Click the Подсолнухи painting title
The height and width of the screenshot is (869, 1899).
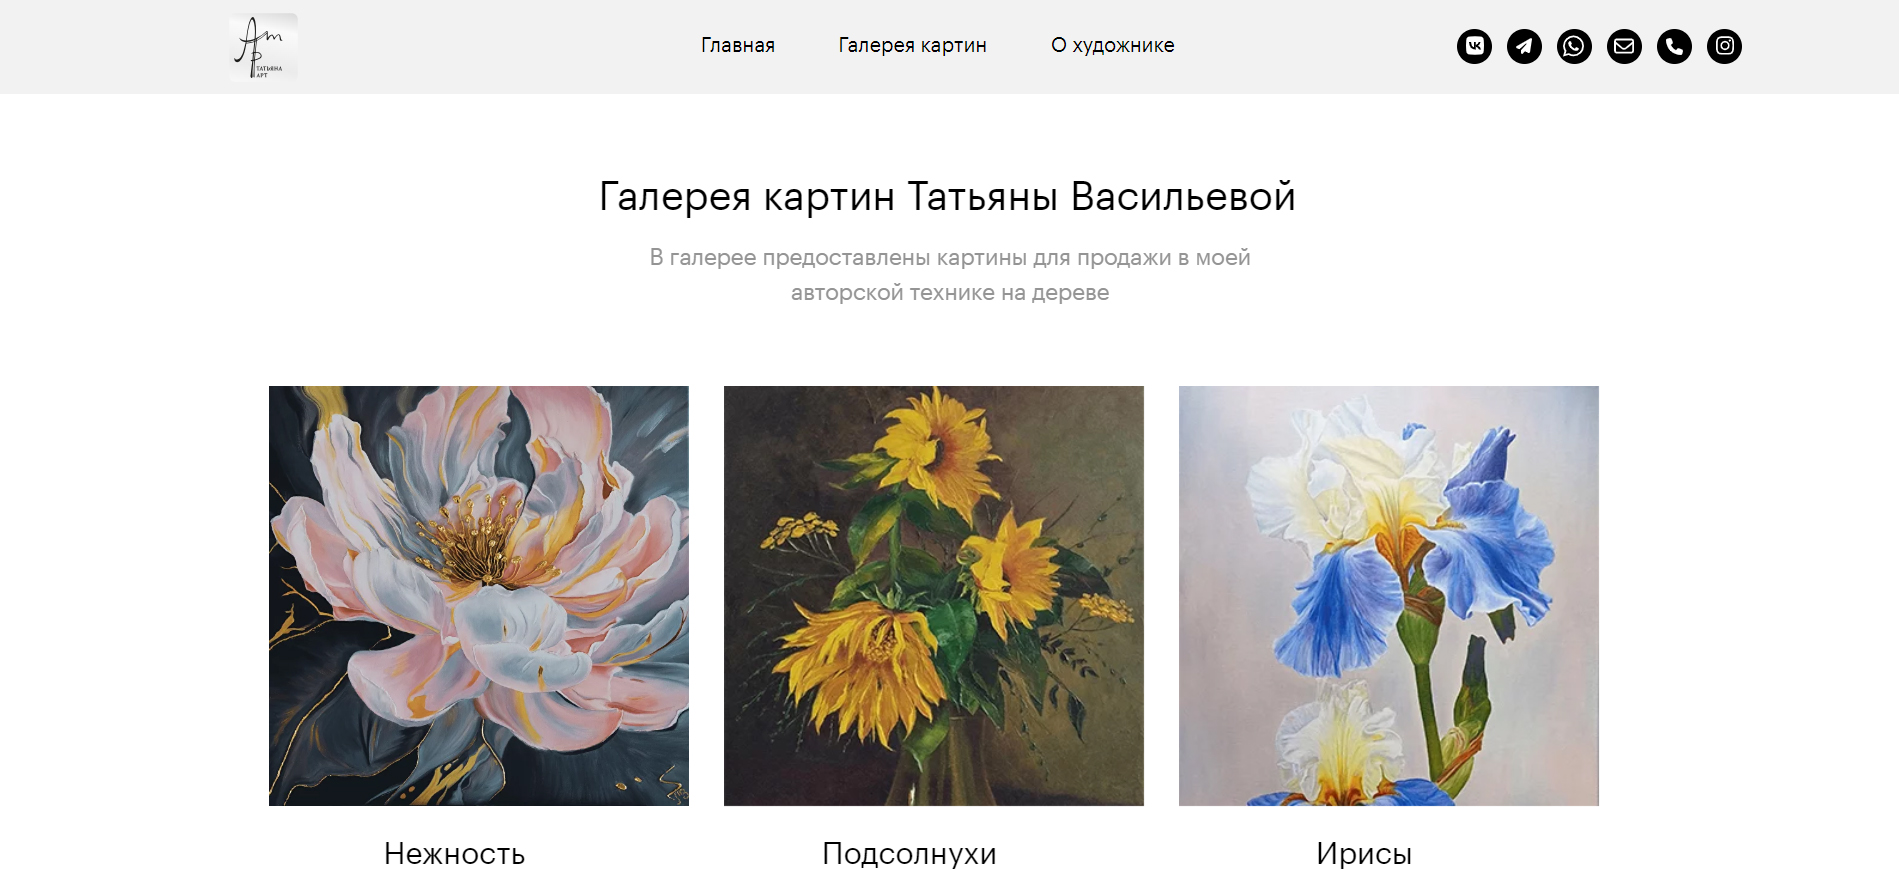pyautogui.click(x=909, y=853)
